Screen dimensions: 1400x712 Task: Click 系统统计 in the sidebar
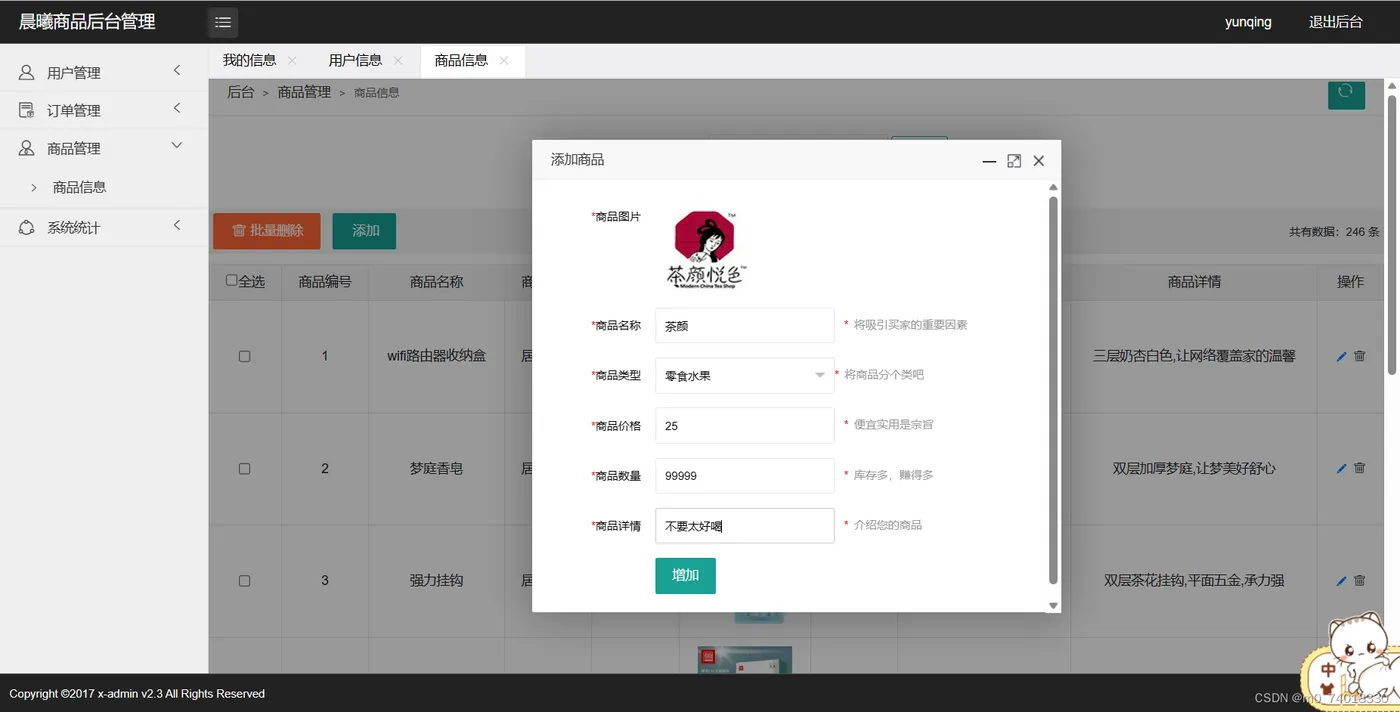pos(74,228)
